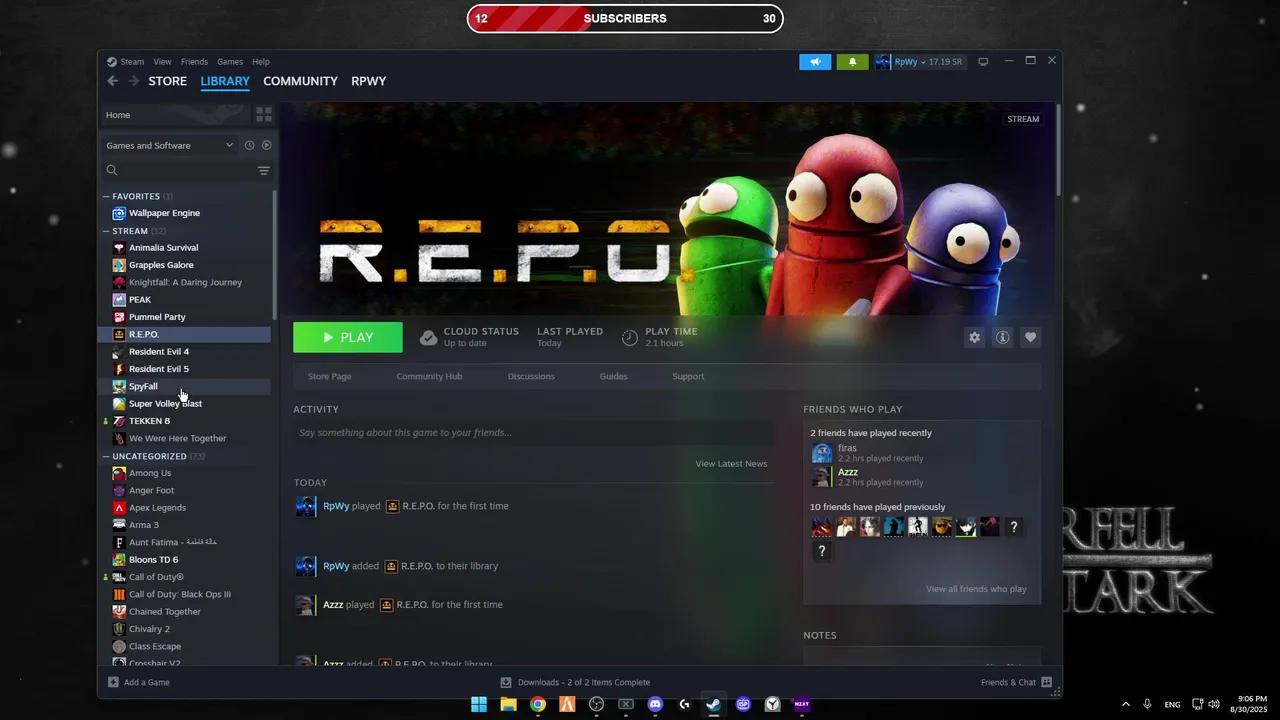Show hidden system tray icons
The image size is (1280, 720).
tap(1125, 704)
